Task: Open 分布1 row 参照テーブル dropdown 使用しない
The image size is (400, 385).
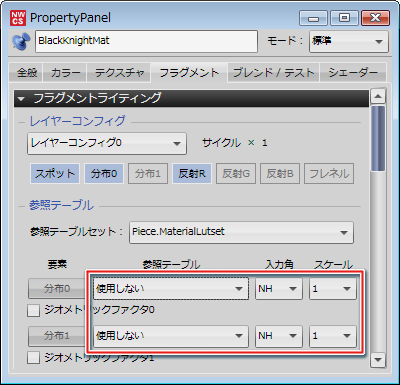Action: 171,336
